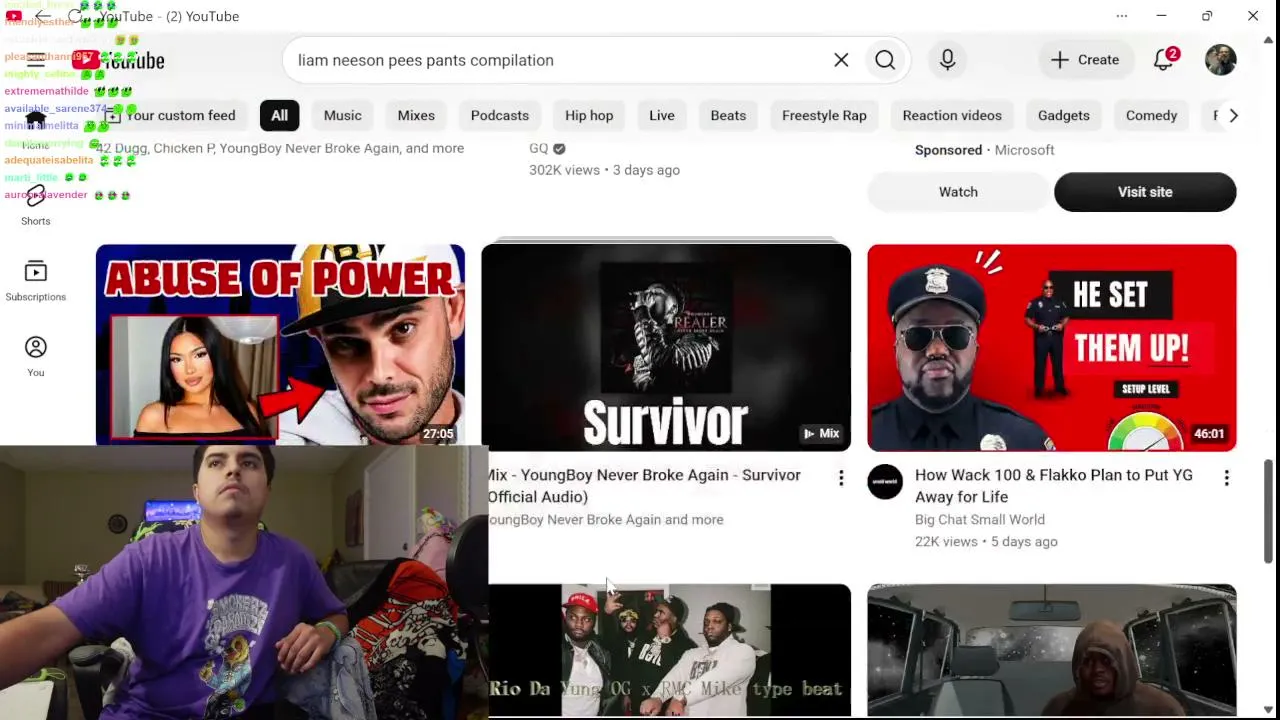The image size is (1280, 720).
Task: Open Shorts from the sidebar
Action: (36, 204)
